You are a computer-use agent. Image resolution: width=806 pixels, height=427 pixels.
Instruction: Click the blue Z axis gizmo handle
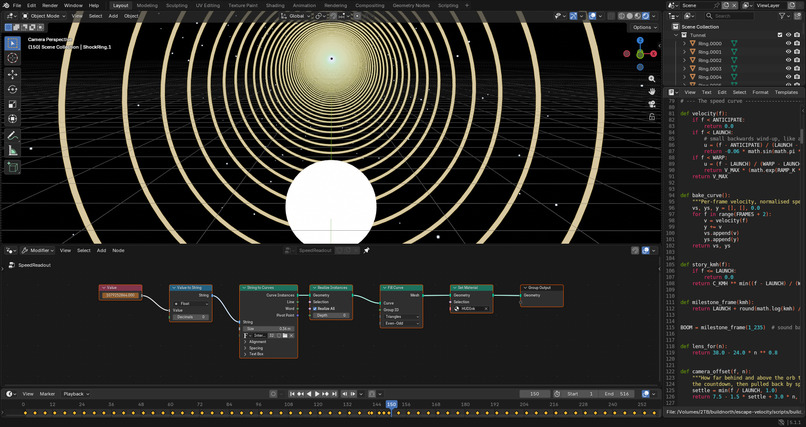640,40
